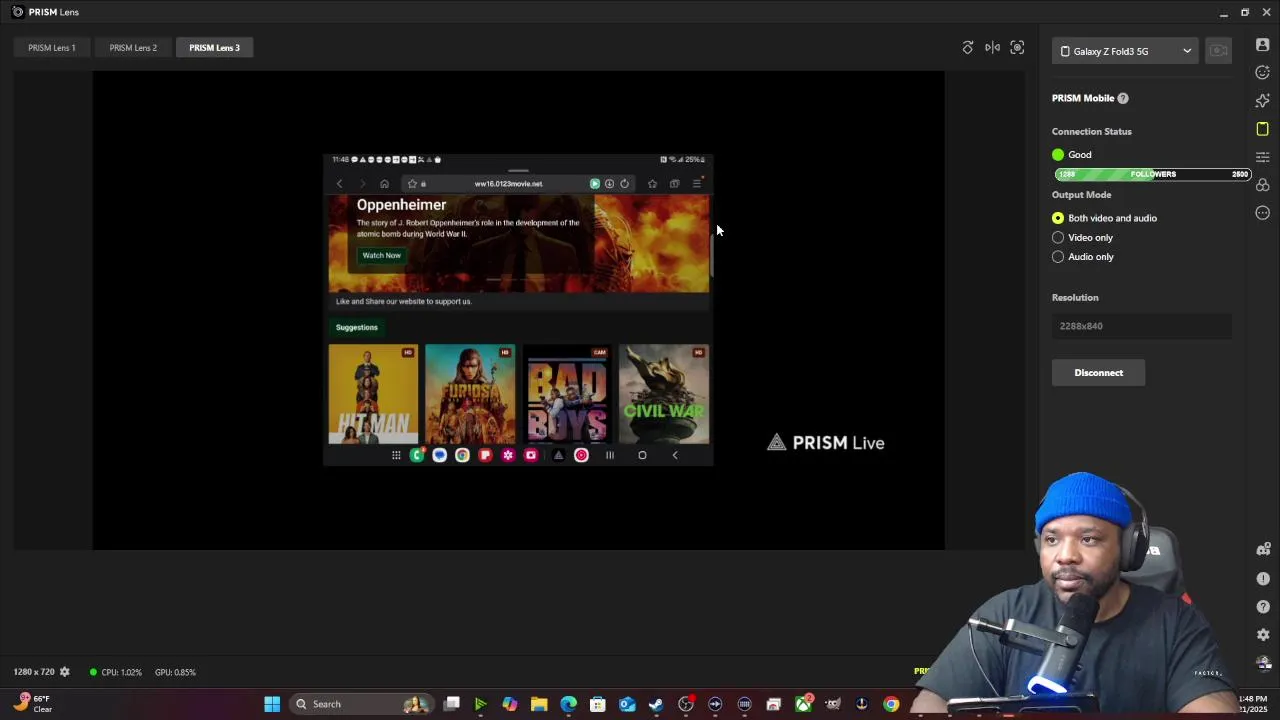Click the Oppenheimer title in phone preview

(x=402, y=205)
